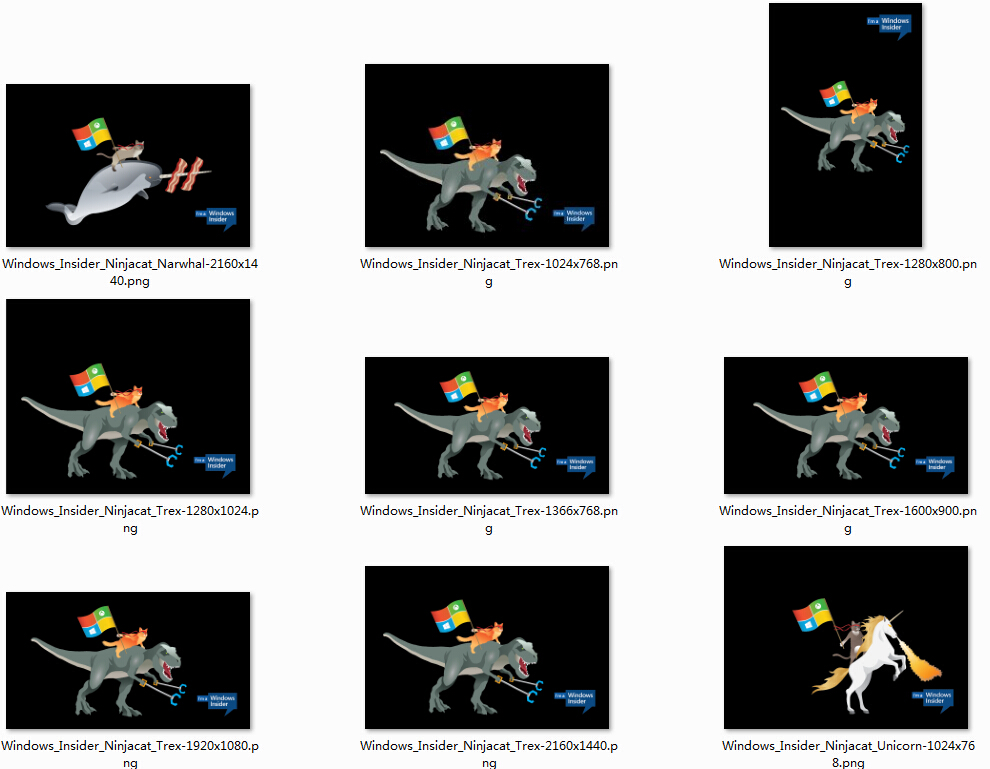Select the Narwhal 2160x1440 image thumbnail
The width and height of the screenshot is (990, 769).
pyautogui.click(x=127, y=165)
